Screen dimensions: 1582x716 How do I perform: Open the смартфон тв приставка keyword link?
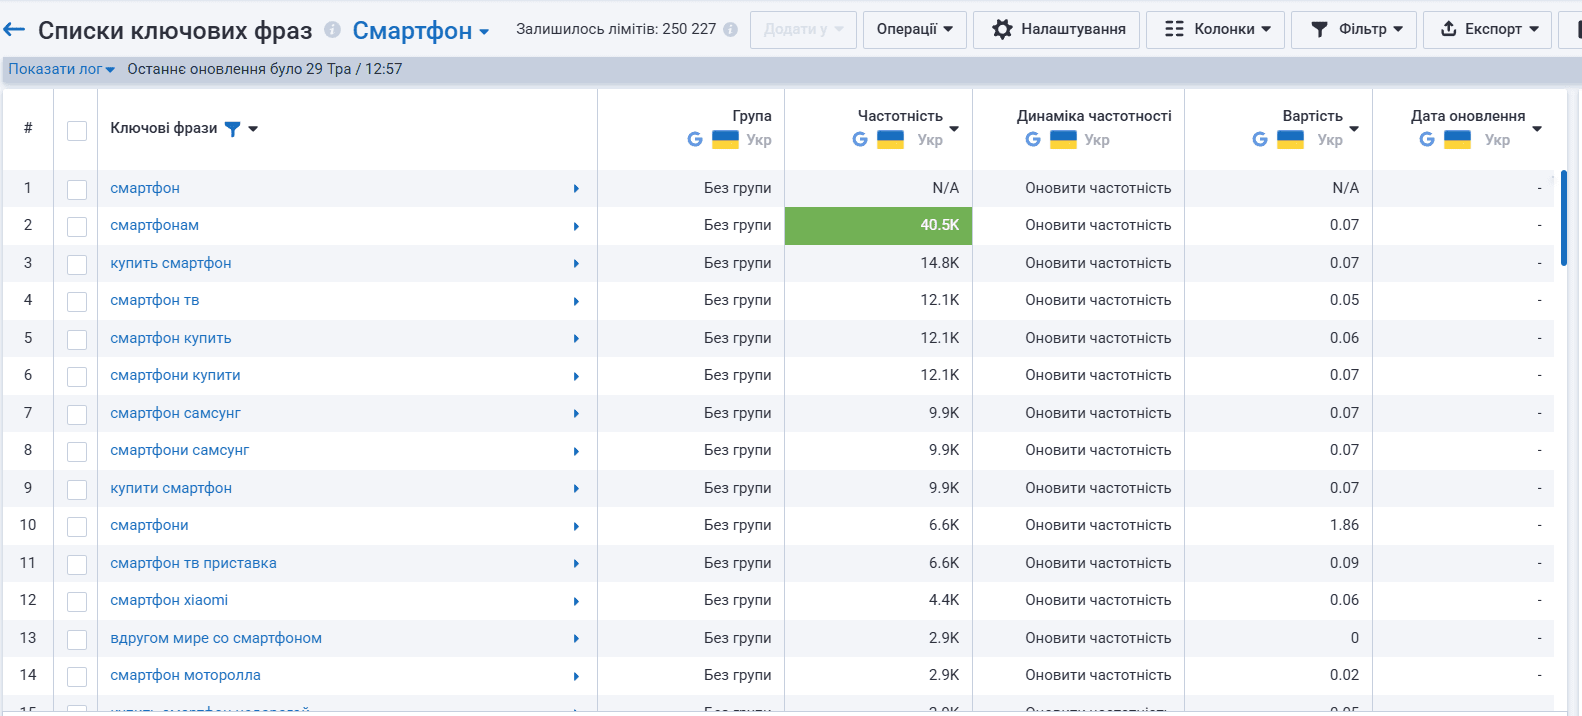point(193,563)
